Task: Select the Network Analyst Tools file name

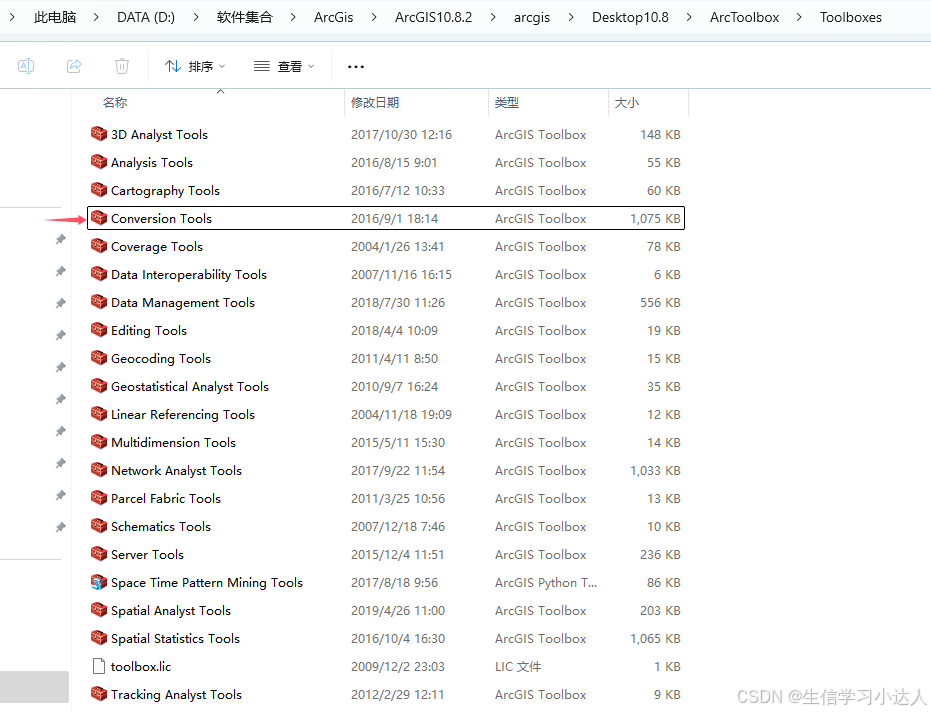Action: click(176, 470)
